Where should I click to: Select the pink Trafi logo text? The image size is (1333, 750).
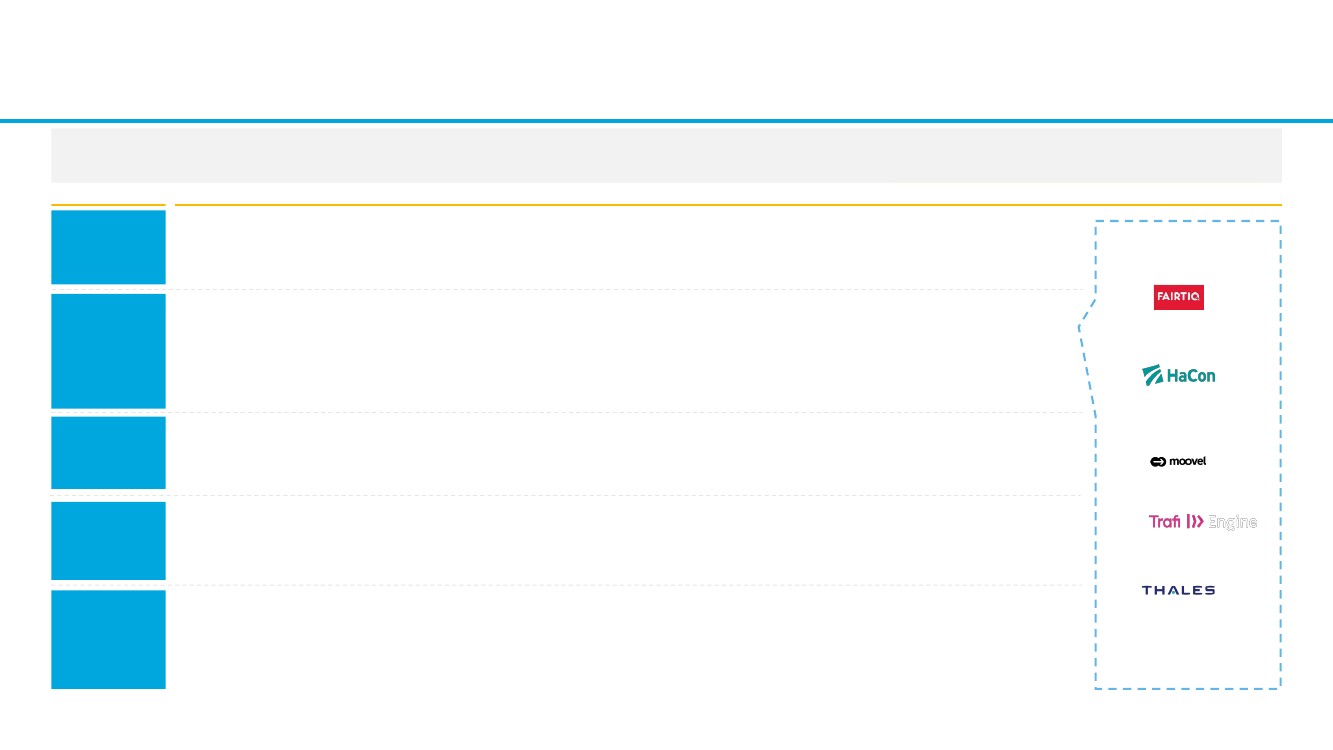1165,521
